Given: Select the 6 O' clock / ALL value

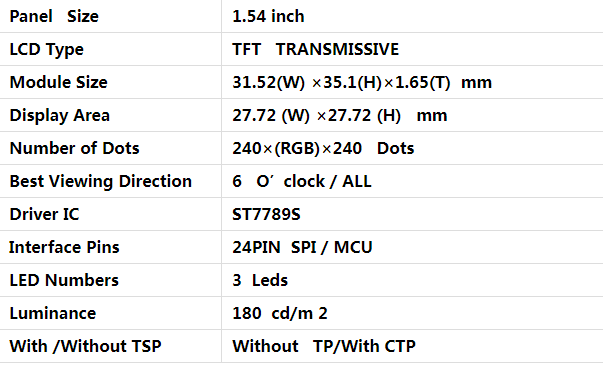Looking at the screenshot, I should pyautogui.click(x=302, y=181).
